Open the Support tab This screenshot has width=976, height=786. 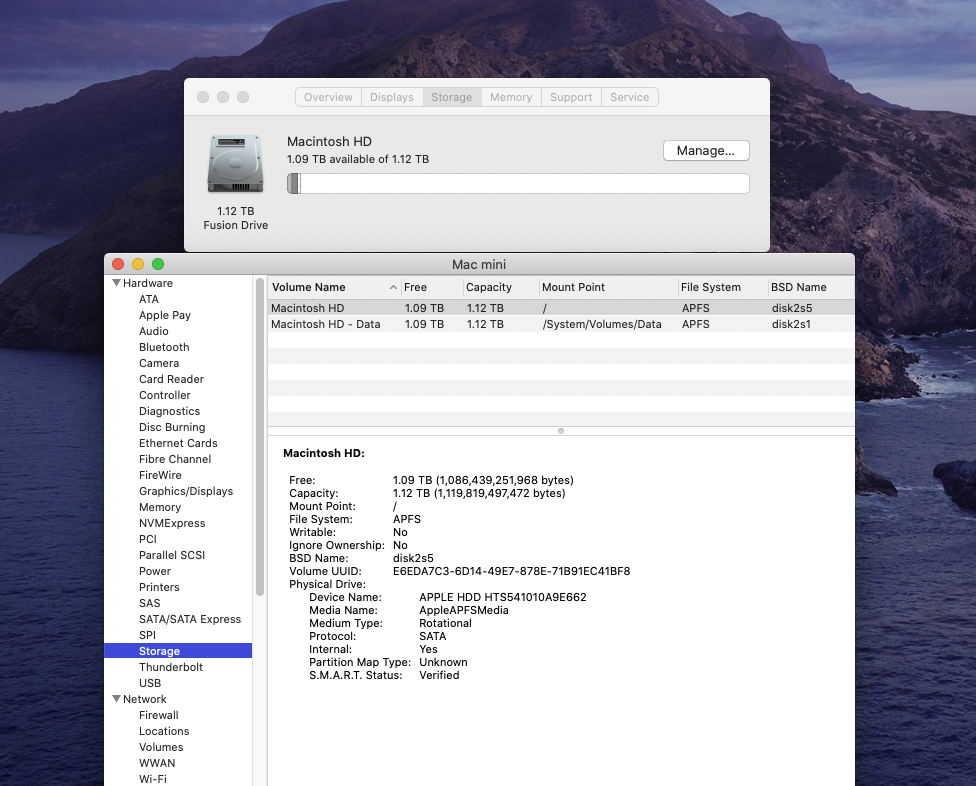pos(571,97)
